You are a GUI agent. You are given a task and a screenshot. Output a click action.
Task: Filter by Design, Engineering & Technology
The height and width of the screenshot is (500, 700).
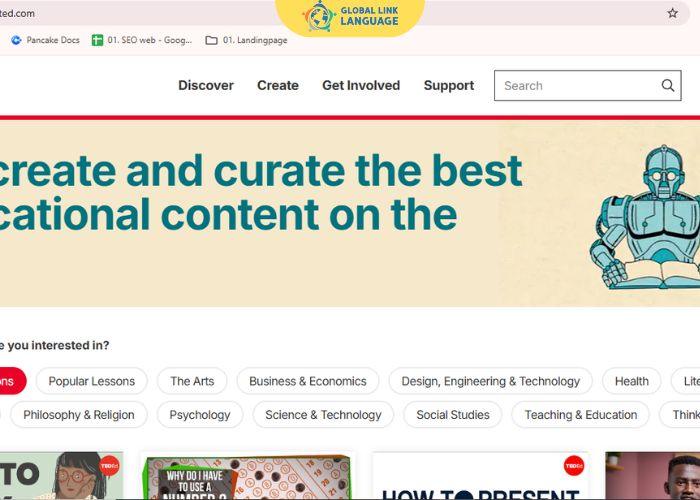click(x=490, y=381)
